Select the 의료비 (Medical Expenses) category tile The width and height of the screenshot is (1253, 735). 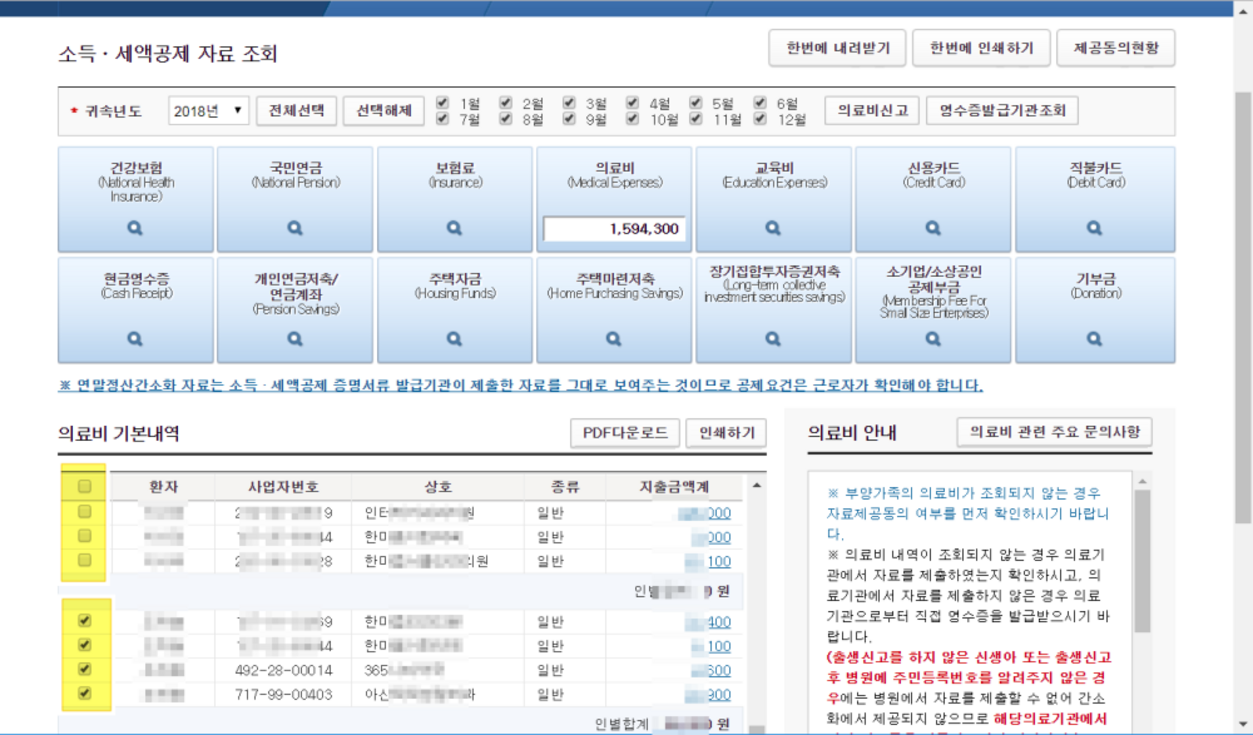pos(614,176)
